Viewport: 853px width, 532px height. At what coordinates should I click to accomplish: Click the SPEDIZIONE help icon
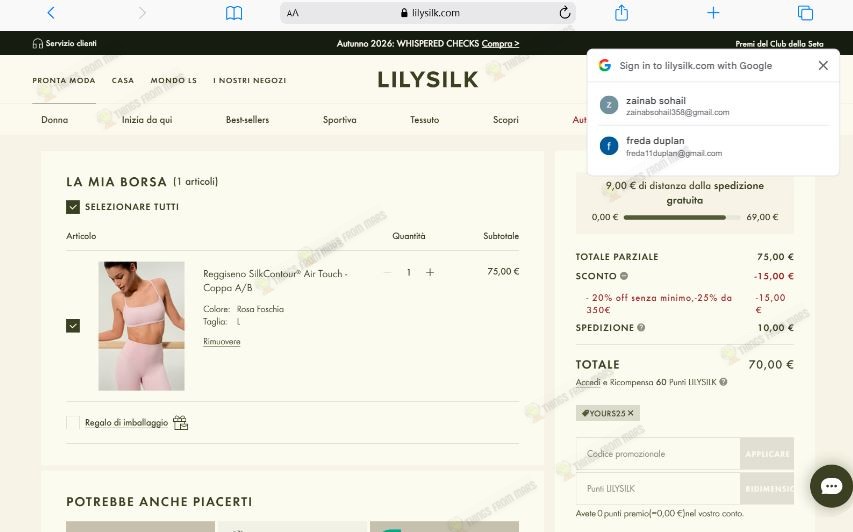coord(641,327)
